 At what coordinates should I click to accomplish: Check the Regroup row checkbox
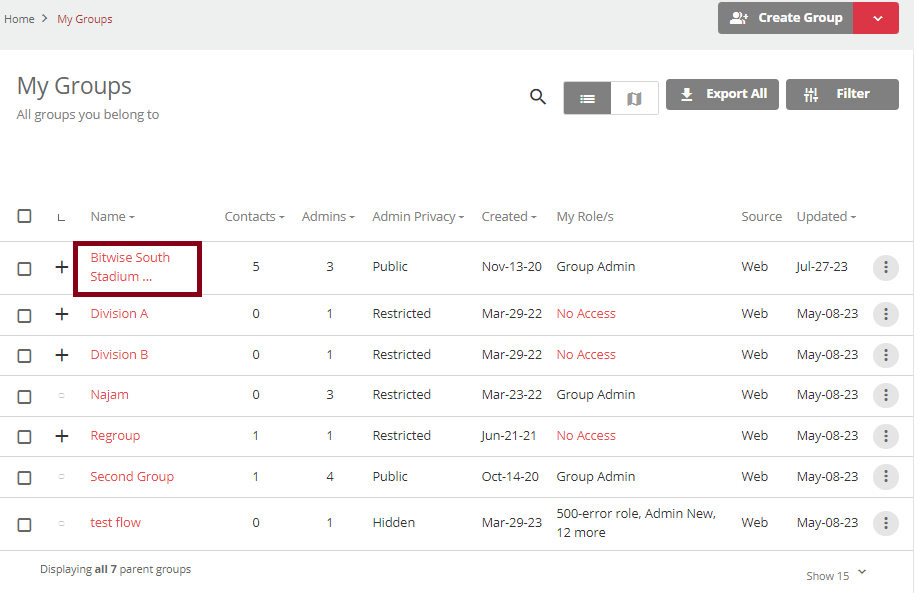point(24,437)
